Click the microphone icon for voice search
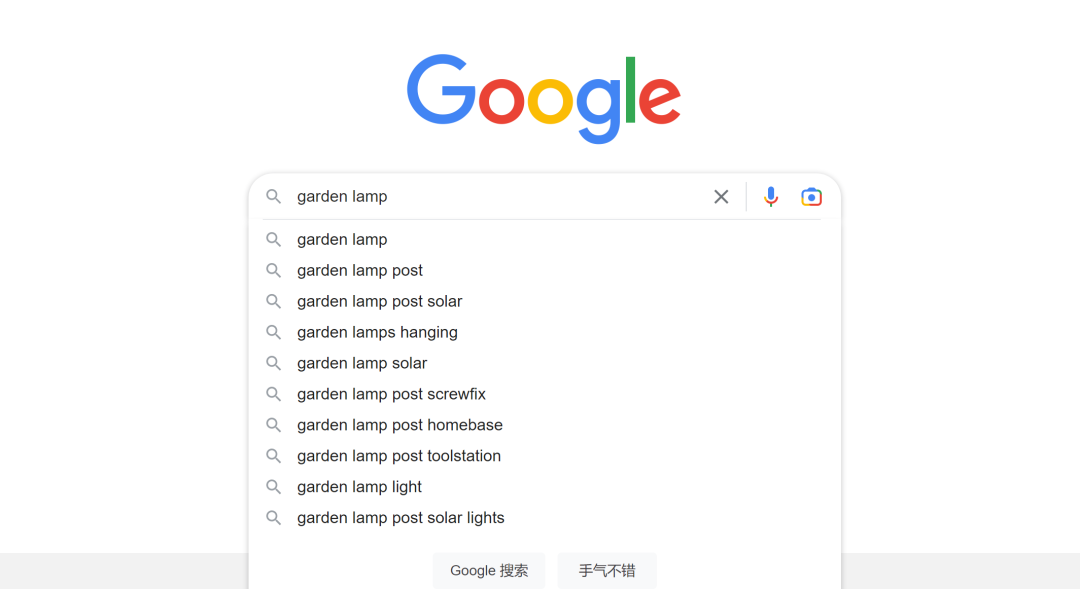 pyautogui.click(x=770, y=196)
